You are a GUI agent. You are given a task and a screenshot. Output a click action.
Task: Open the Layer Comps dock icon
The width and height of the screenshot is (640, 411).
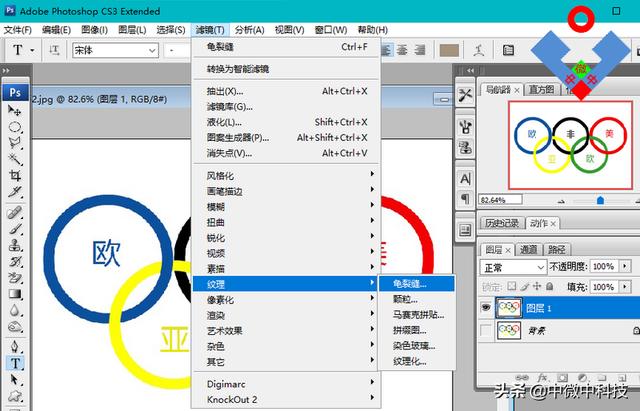(465, 230)
